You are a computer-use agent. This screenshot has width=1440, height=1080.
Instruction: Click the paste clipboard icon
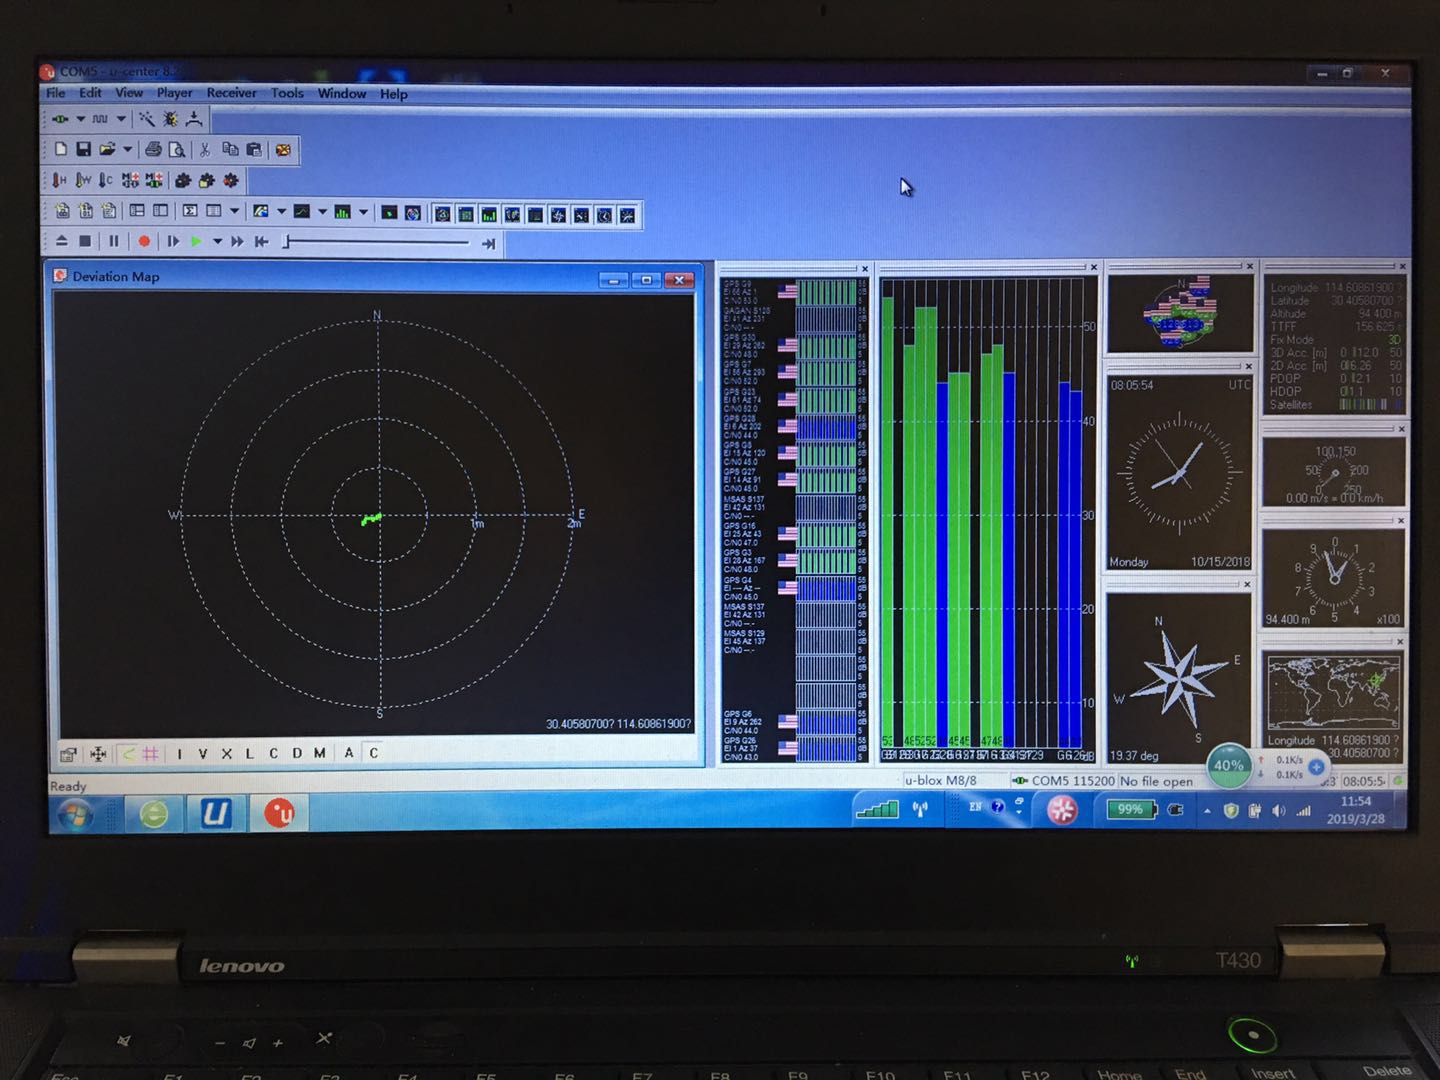coord(254,149)
